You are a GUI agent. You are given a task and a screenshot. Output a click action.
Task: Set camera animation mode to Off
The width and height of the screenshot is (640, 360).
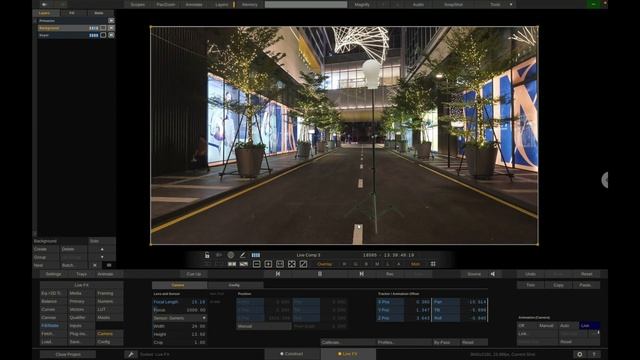point(521,326)
